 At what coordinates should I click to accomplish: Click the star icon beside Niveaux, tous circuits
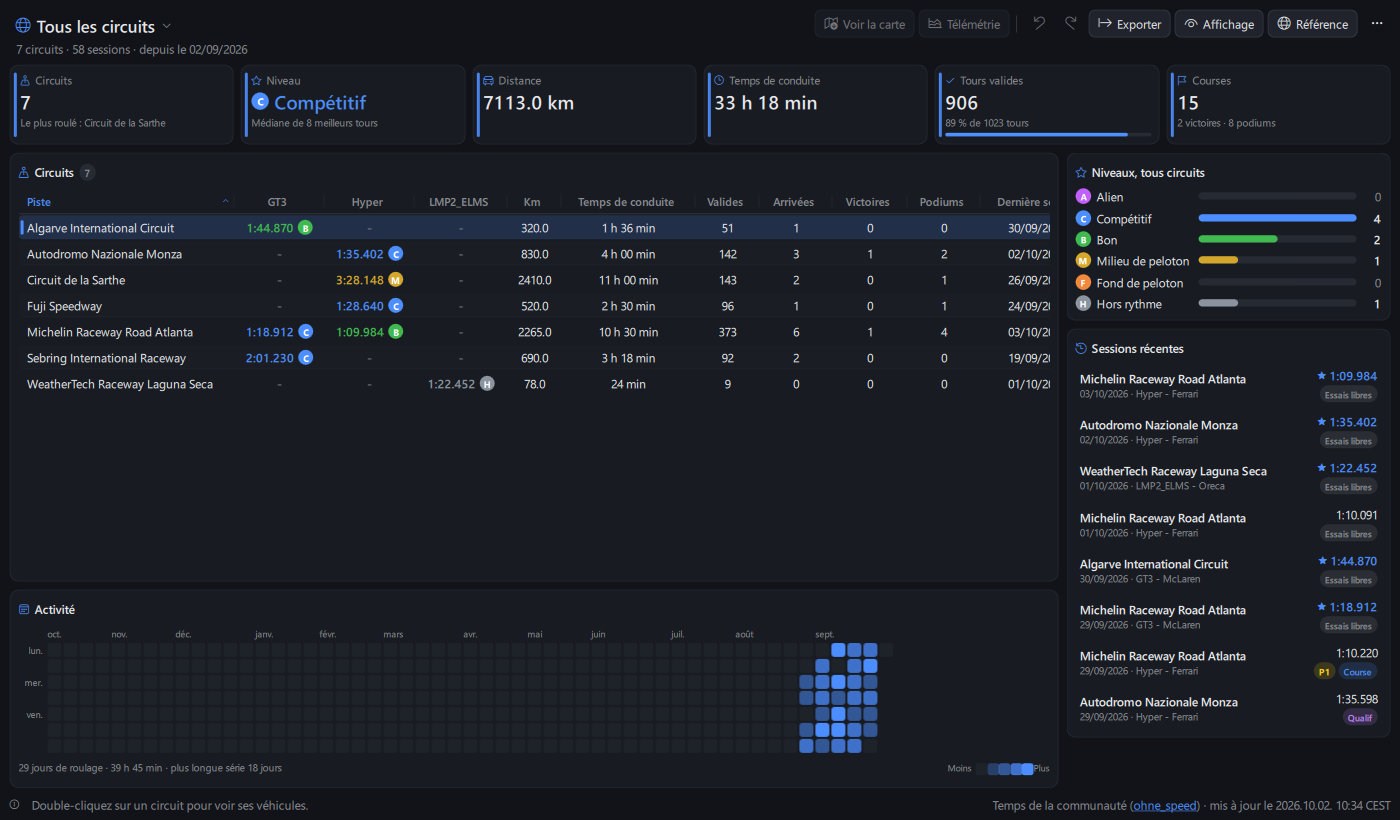tap(1081, 173)
